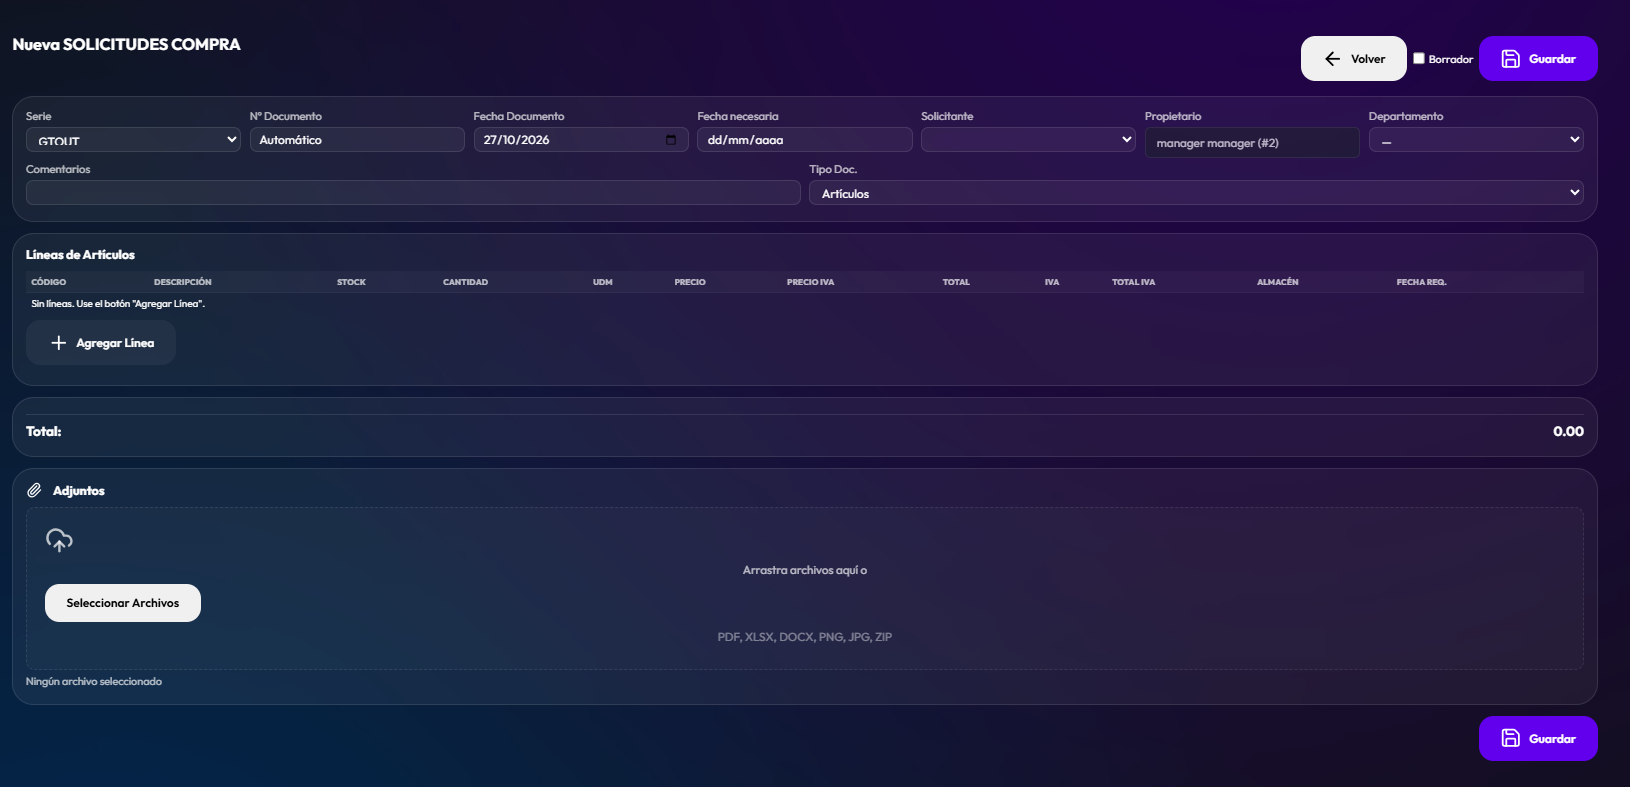Click the 0.00 total amount
1630x787 pixels.
1568,431
